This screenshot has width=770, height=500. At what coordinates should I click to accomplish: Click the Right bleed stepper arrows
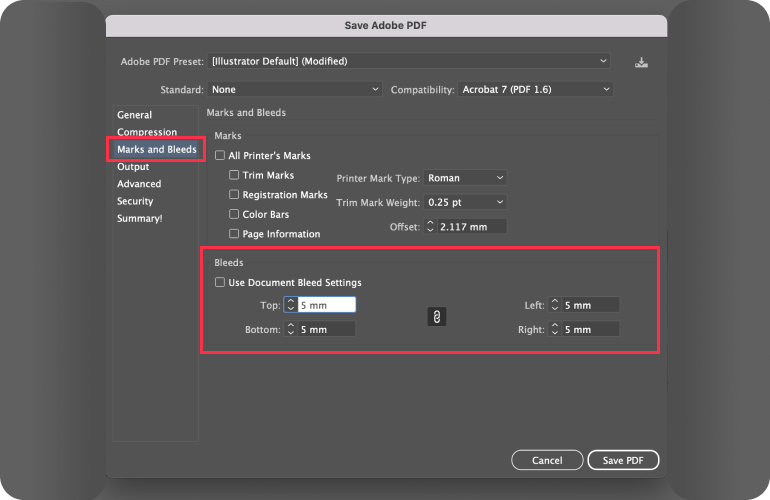555,329
